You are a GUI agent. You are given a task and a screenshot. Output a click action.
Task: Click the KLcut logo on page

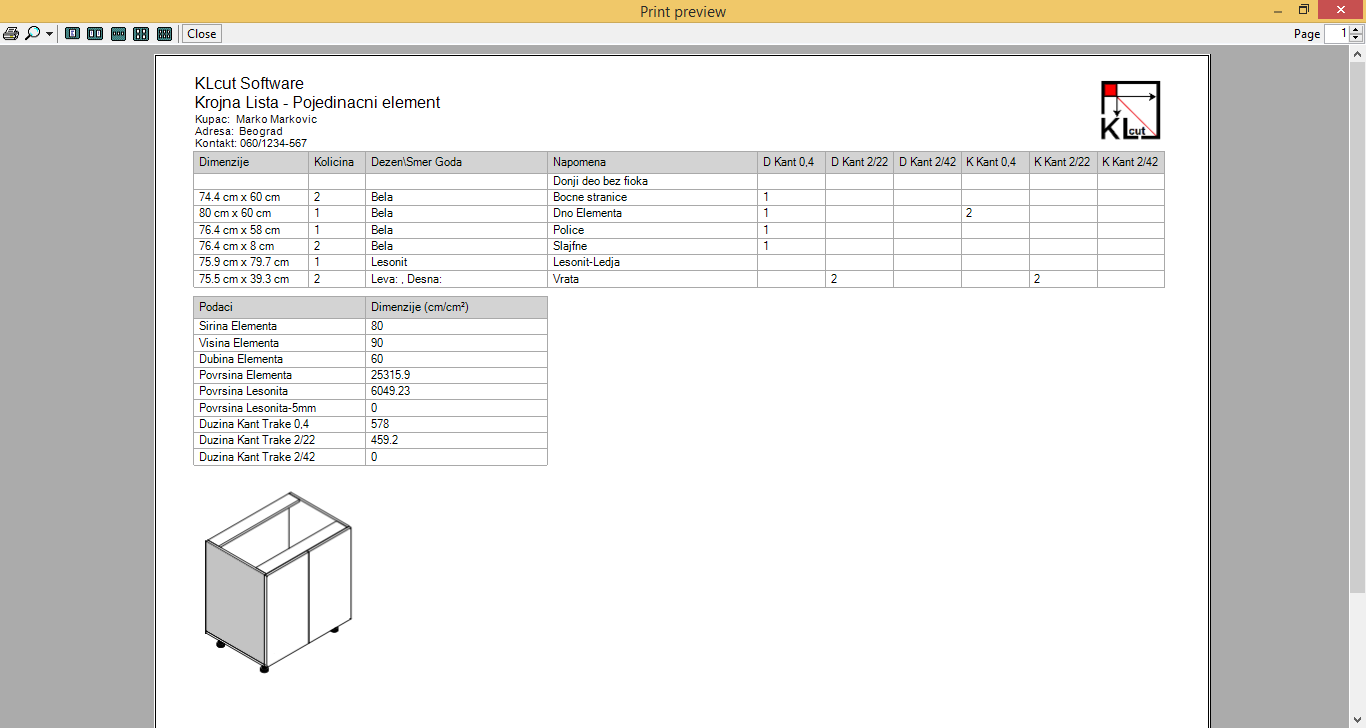(x=1130, y=110)
